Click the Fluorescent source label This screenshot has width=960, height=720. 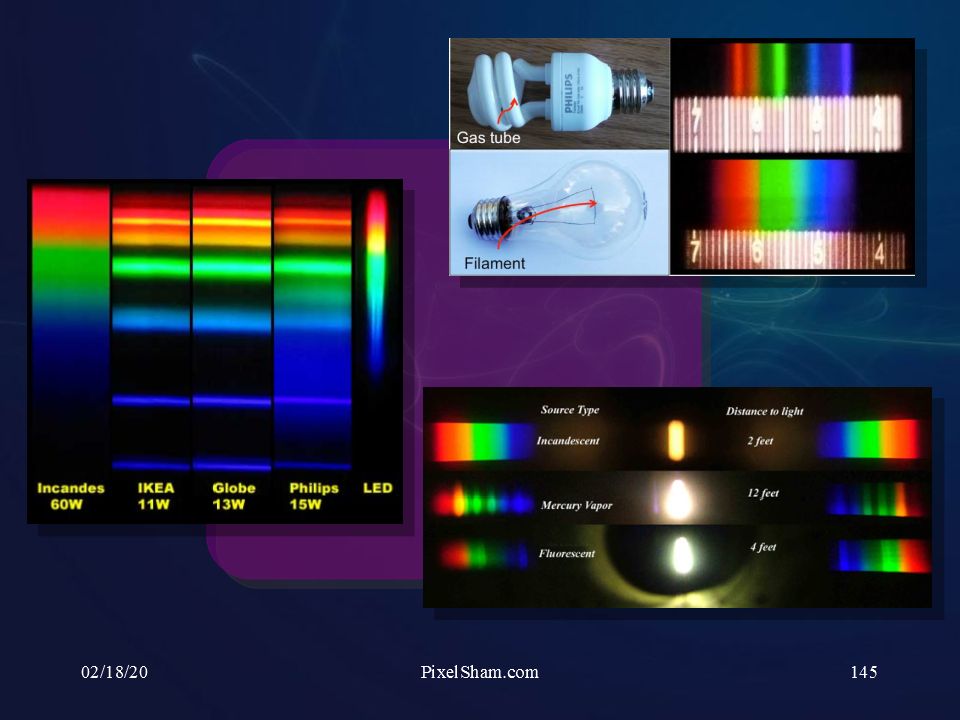pos(566,553)
